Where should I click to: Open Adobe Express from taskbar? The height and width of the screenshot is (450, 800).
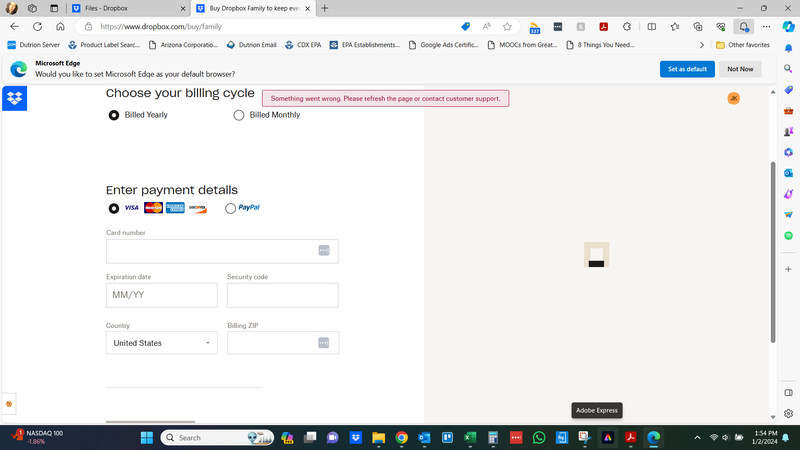pyautogui.click(x=608, y=438)
